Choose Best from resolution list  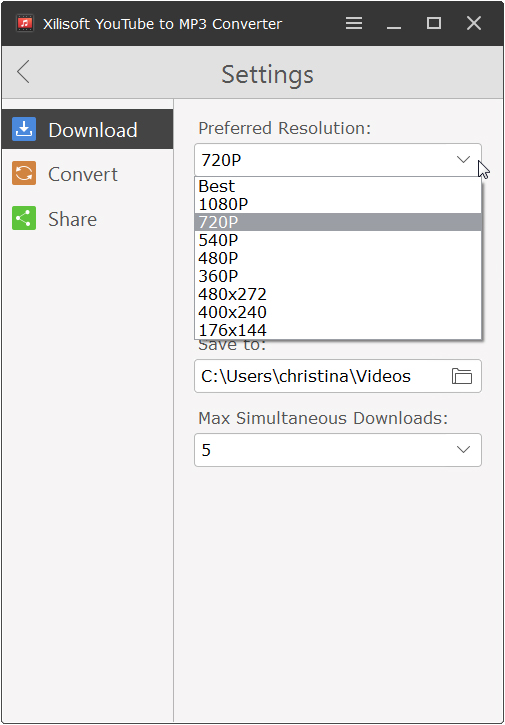tap(338, 186)
